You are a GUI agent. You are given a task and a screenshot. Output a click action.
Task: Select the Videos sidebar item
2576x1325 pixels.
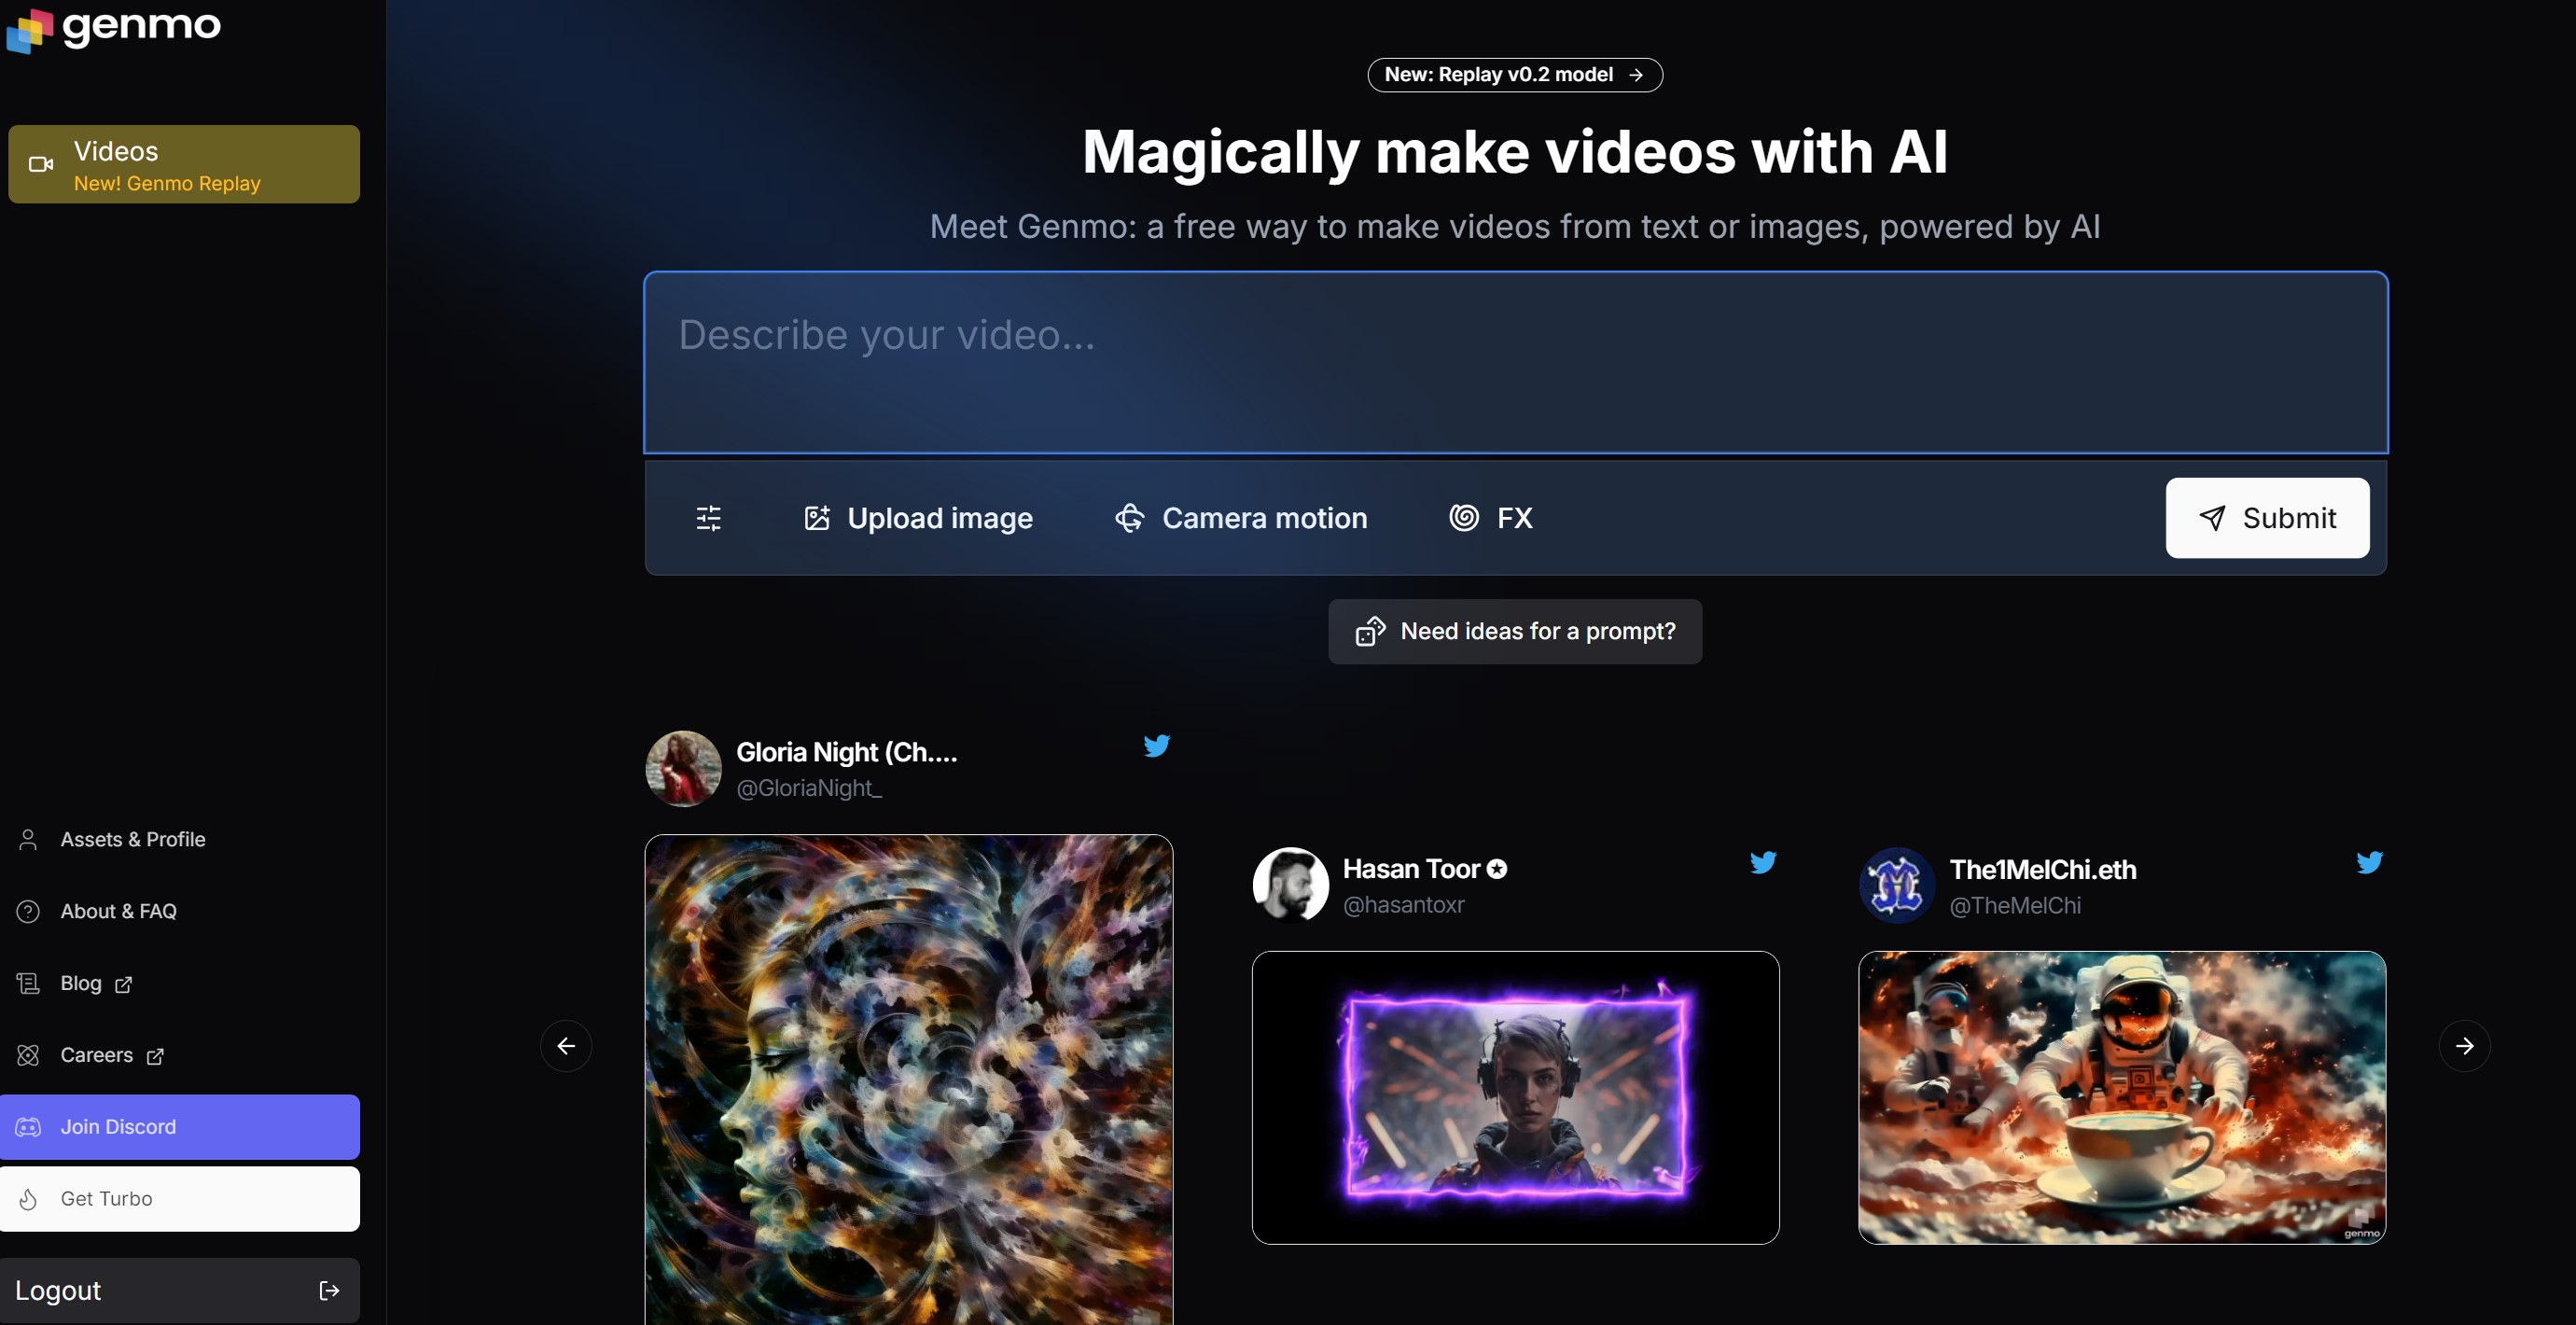[184, 165]
